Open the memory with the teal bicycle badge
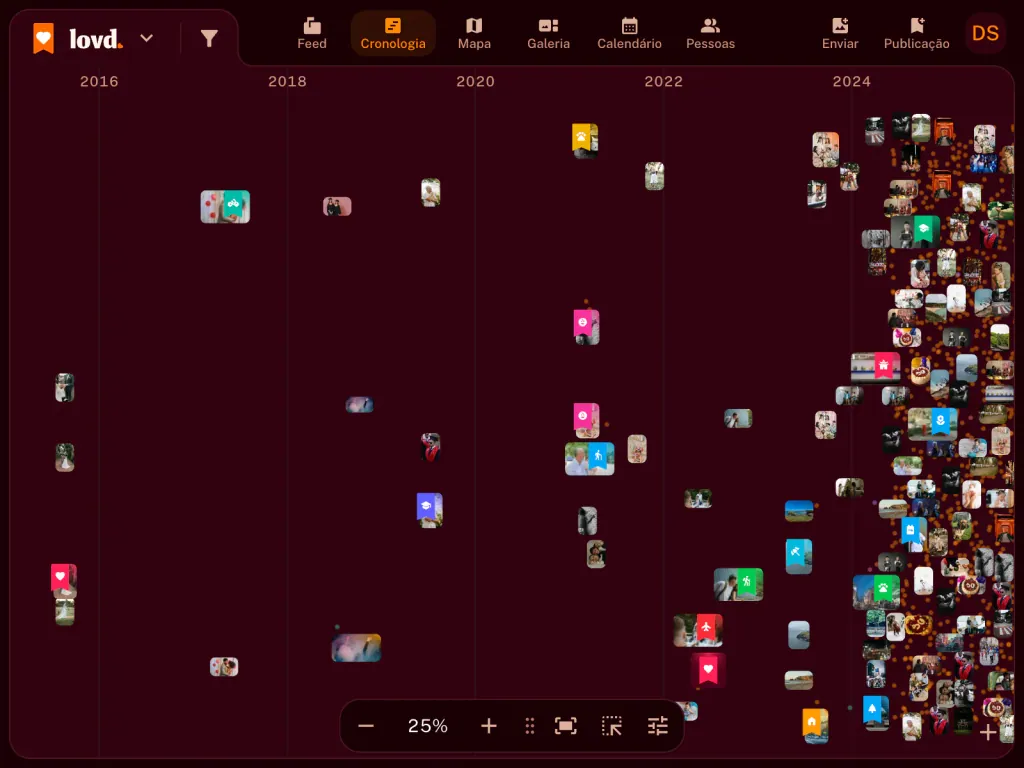Screen dimensions: 1024x768 225,206
